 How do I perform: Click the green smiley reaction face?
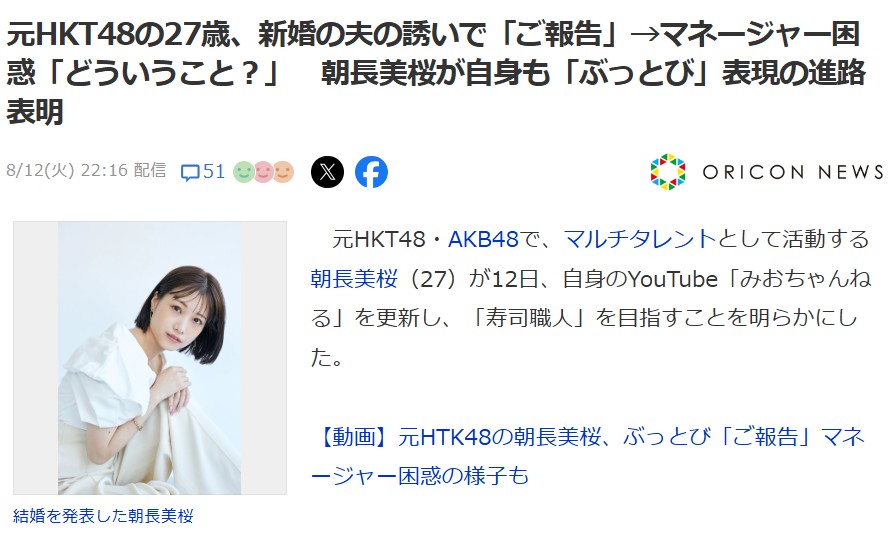click(x=244, y=171)
